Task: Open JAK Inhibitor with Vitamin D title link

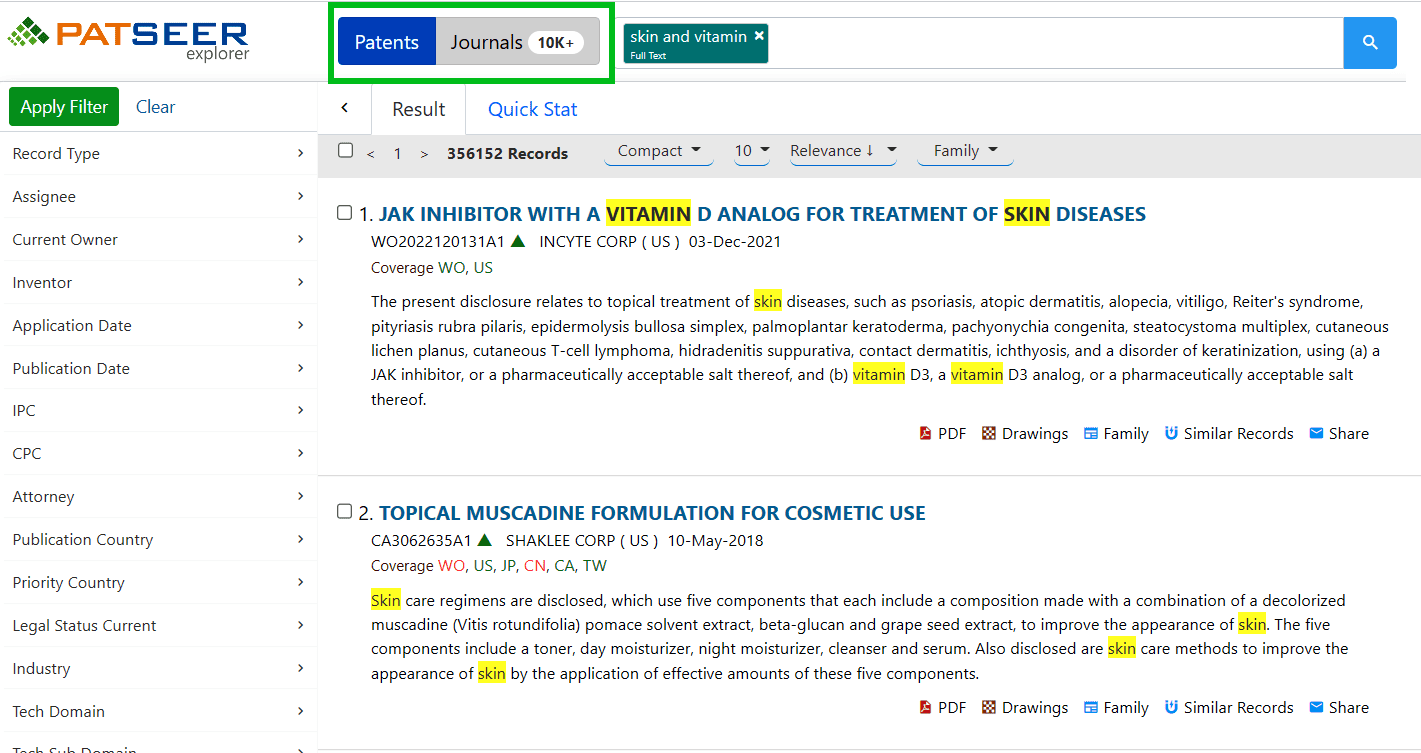Action: (x=762, y=214)
